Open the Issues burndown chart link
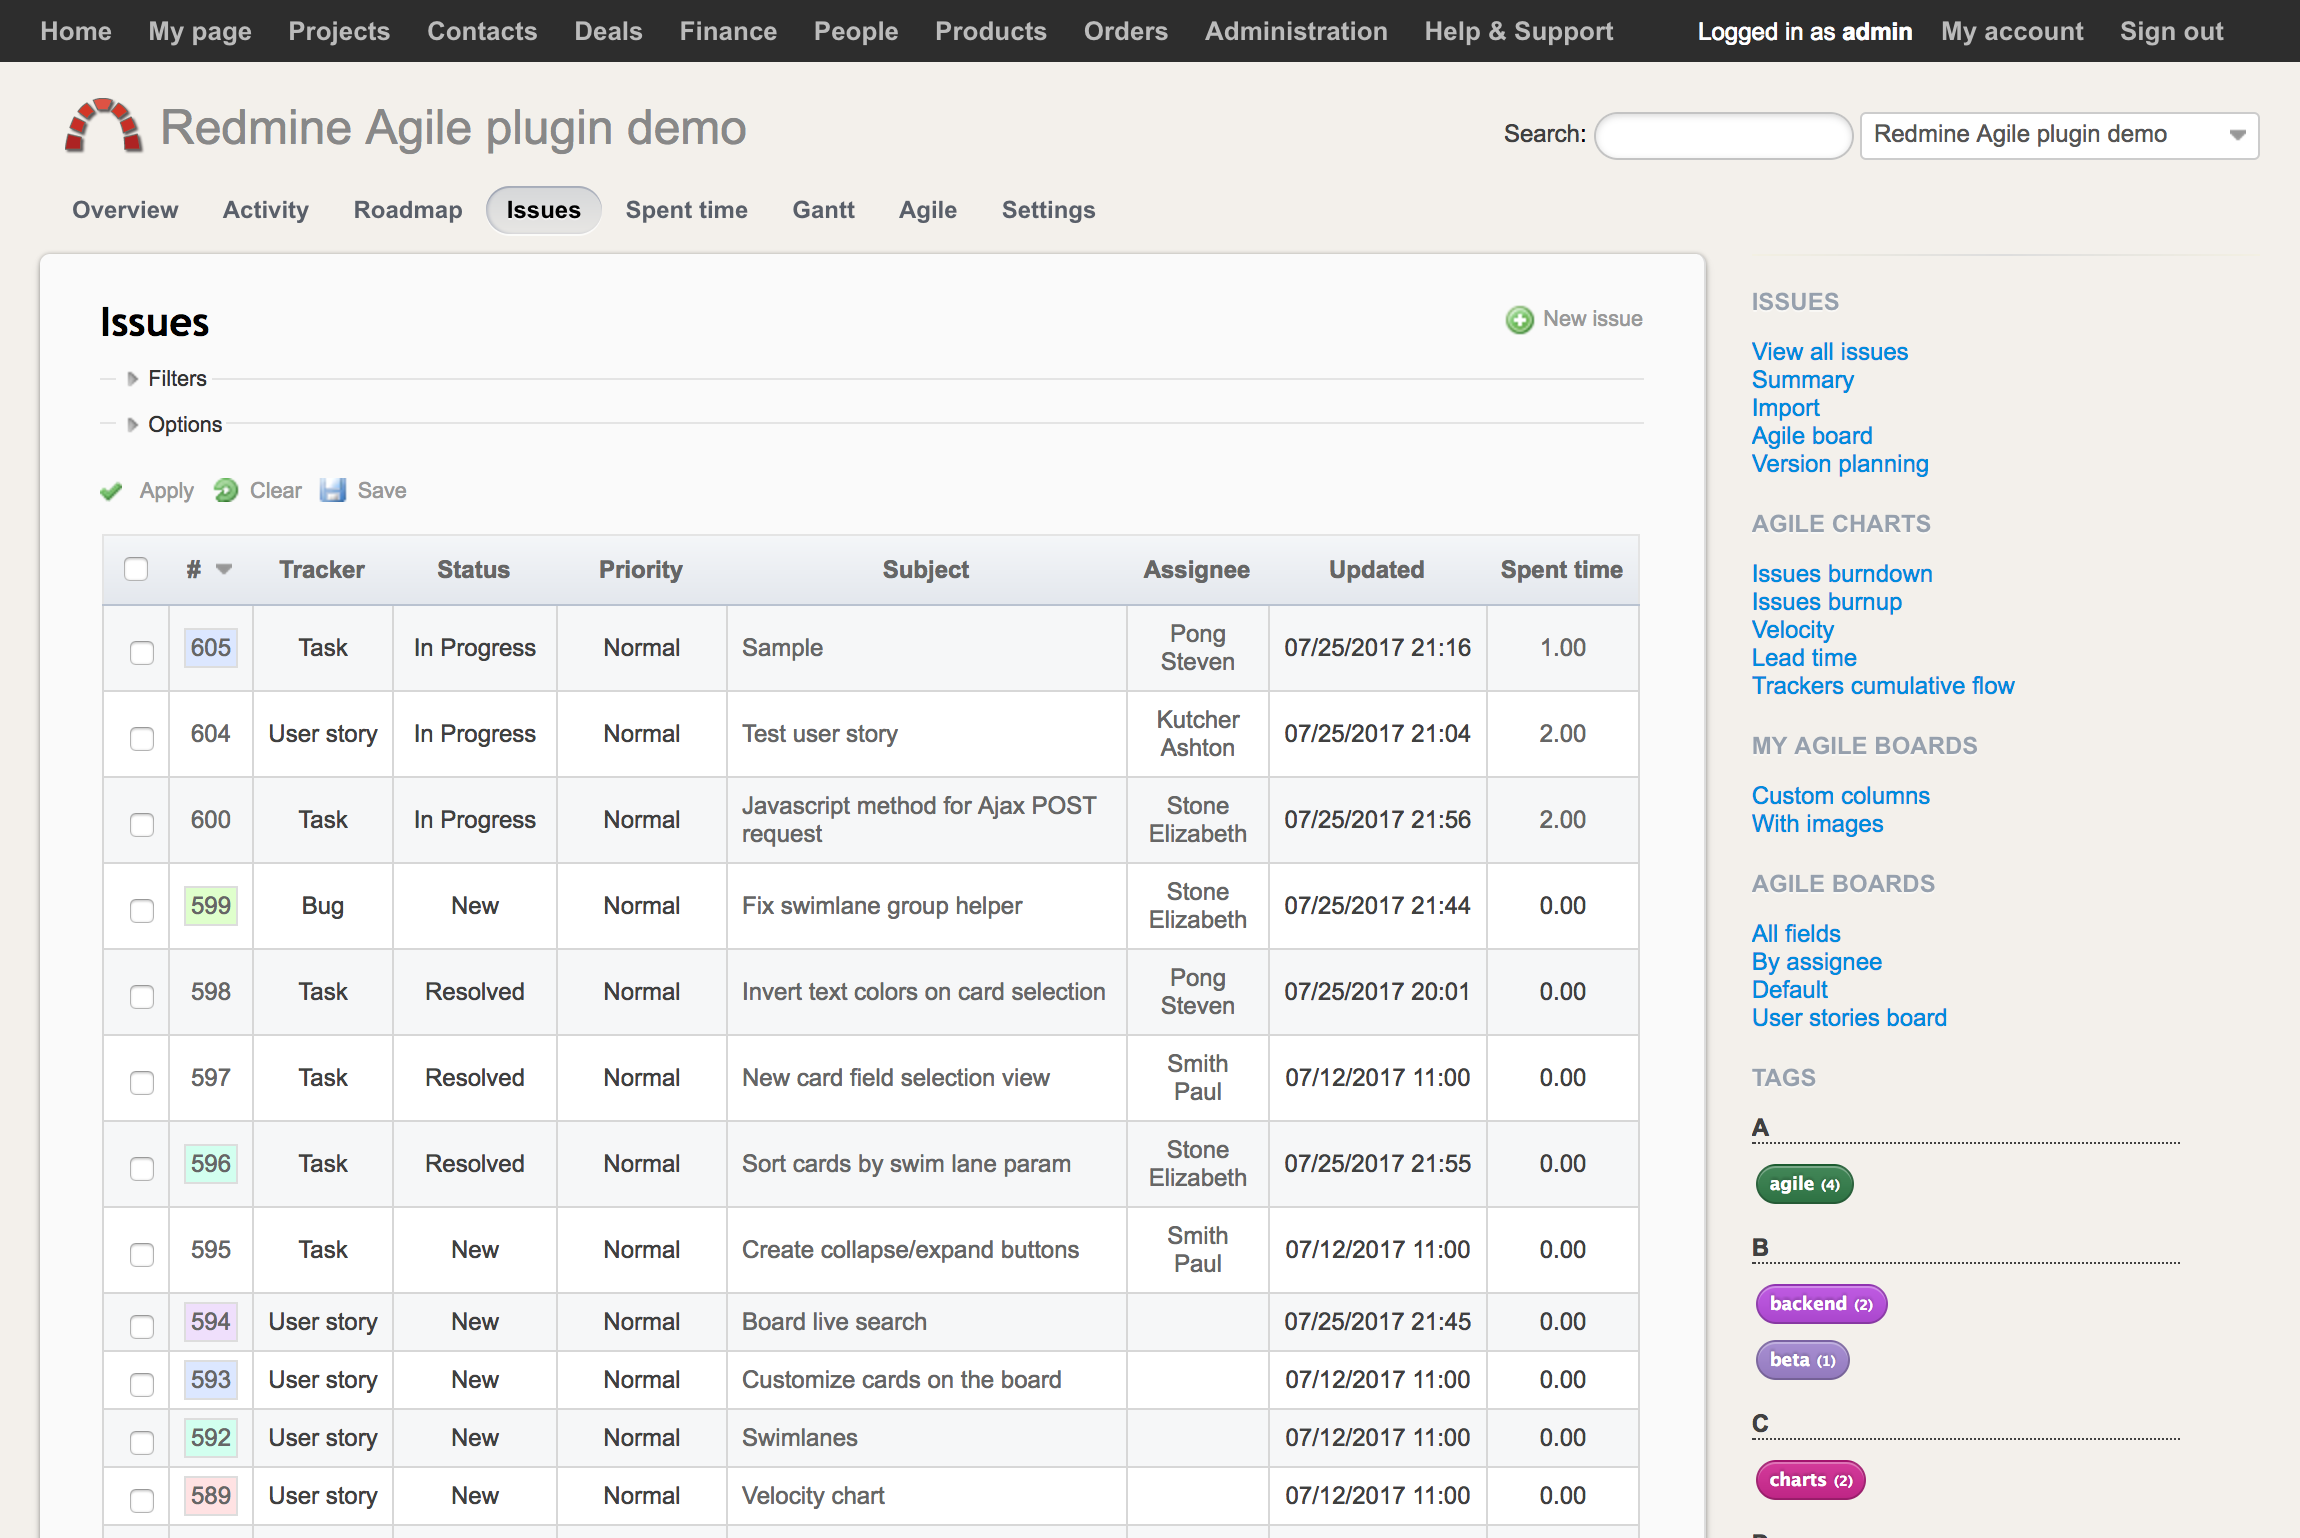The width and height of the screenshot is (2300, 1538). tap(1841, 574)
